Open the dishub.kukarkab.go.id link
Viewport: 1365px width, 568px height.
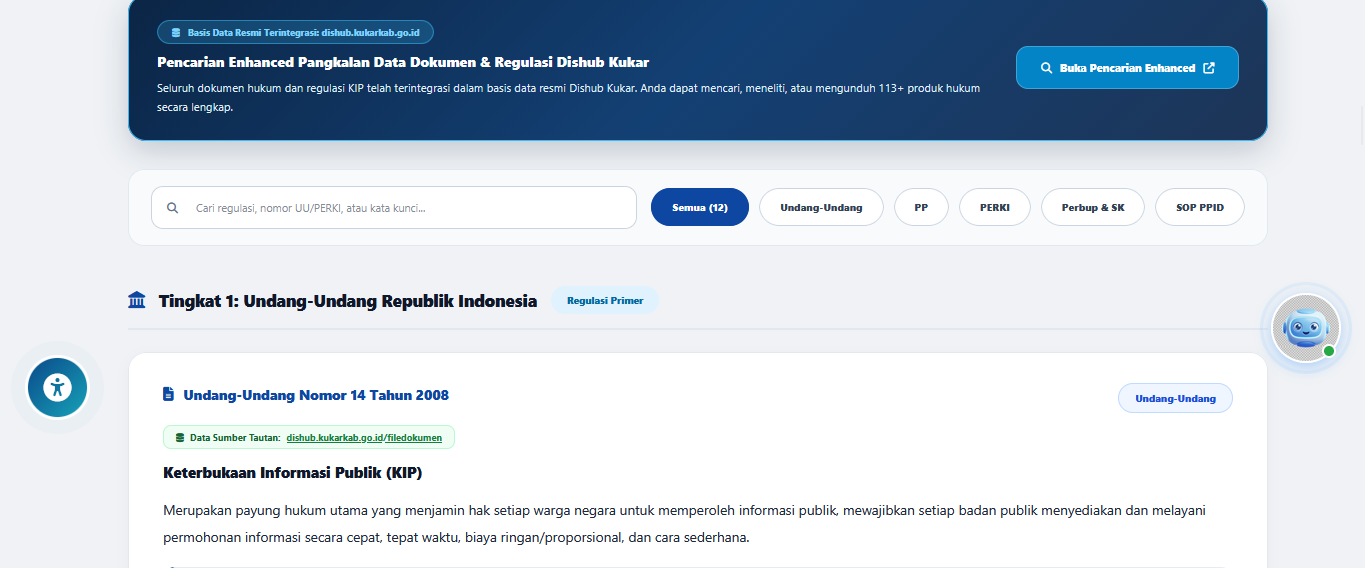[334, 437]
